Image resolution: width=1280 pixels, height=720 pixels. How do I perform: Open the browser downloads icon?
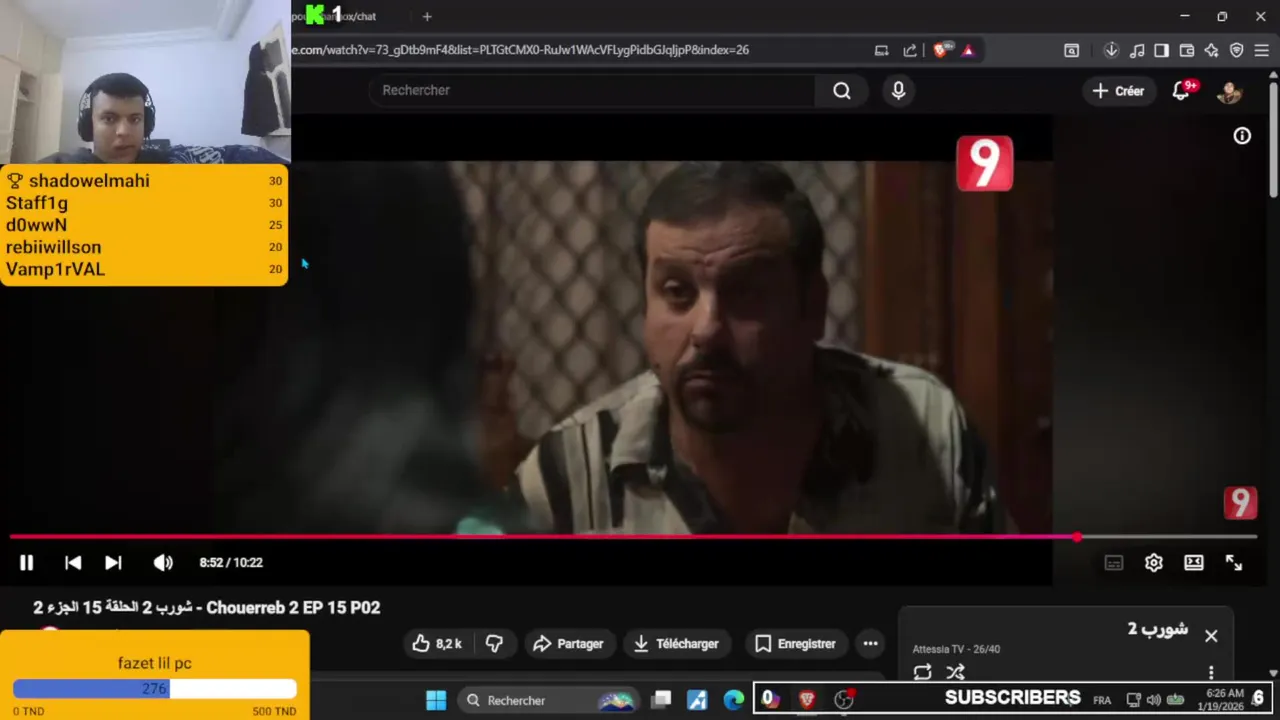coord(1111,50)
